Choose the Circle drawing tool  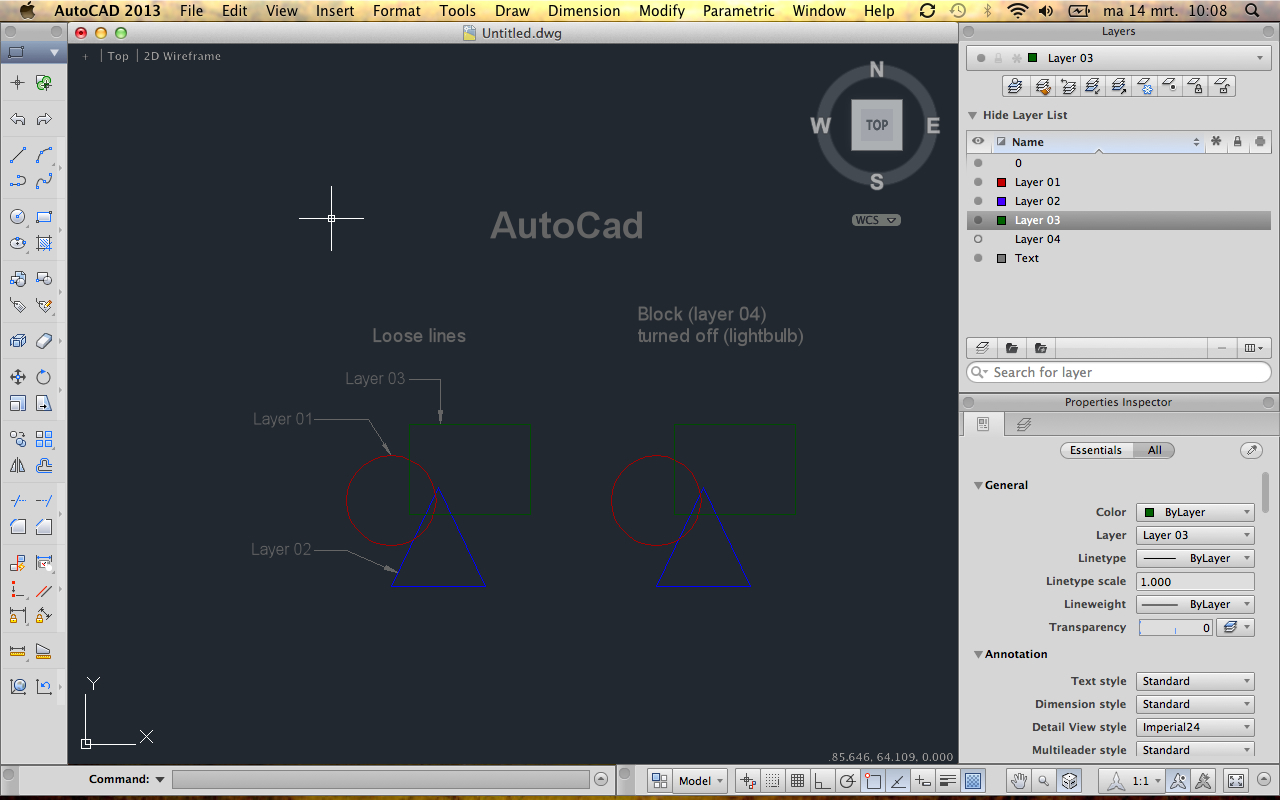point(18,216)
